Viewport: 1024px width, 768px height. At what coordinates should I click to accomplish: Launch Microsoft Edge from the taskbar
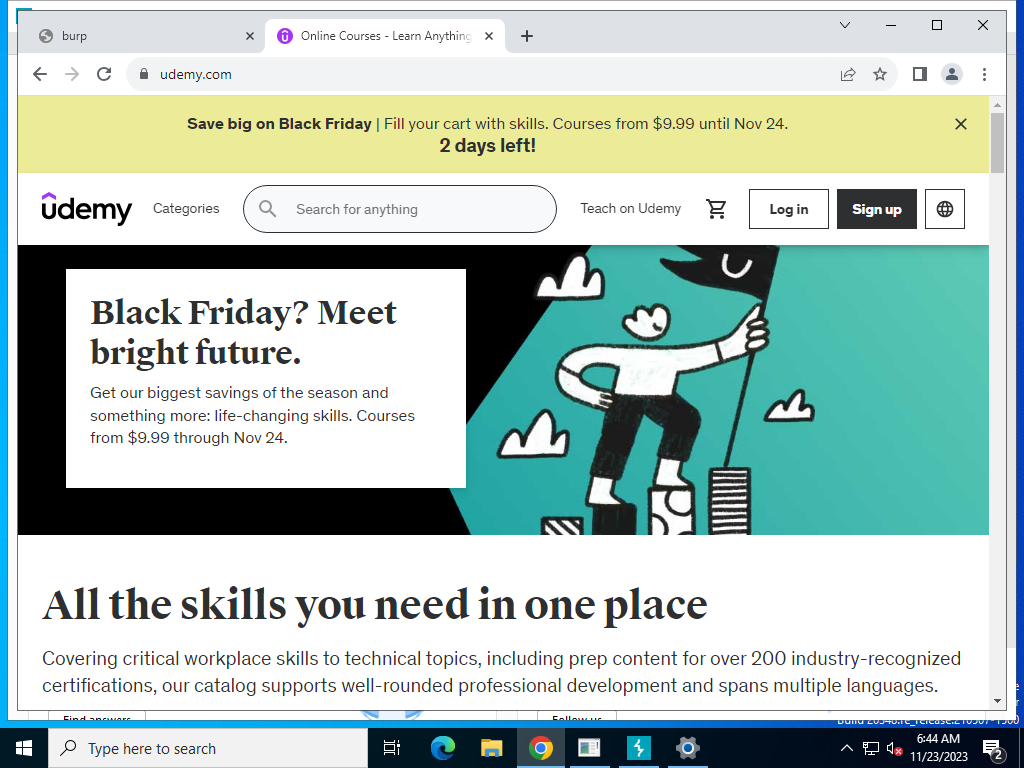point(442,748)
